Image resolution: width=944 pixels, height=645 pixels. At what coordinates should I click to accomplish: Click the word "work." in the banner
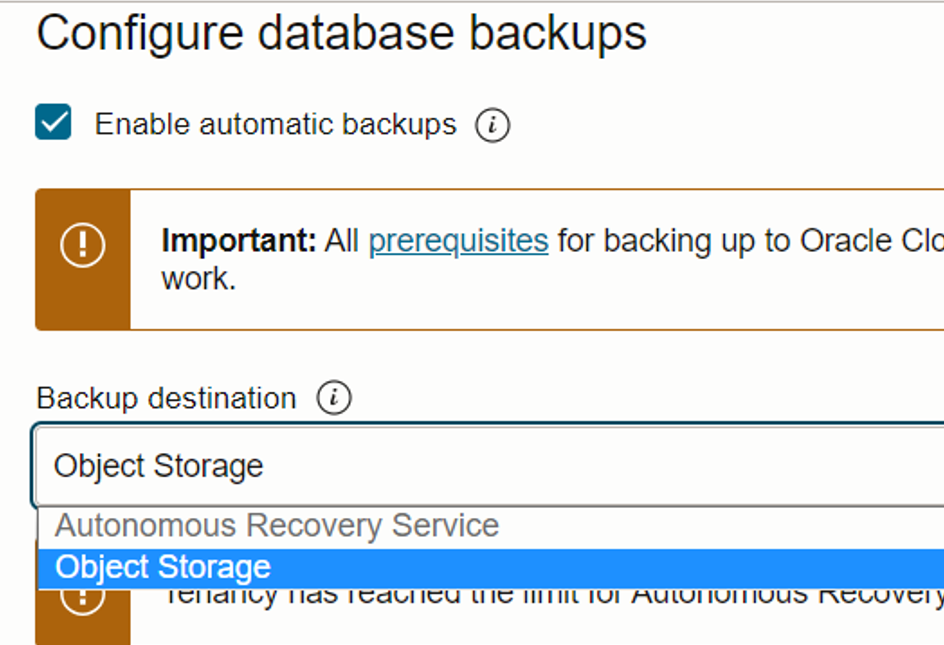point(198,278)
